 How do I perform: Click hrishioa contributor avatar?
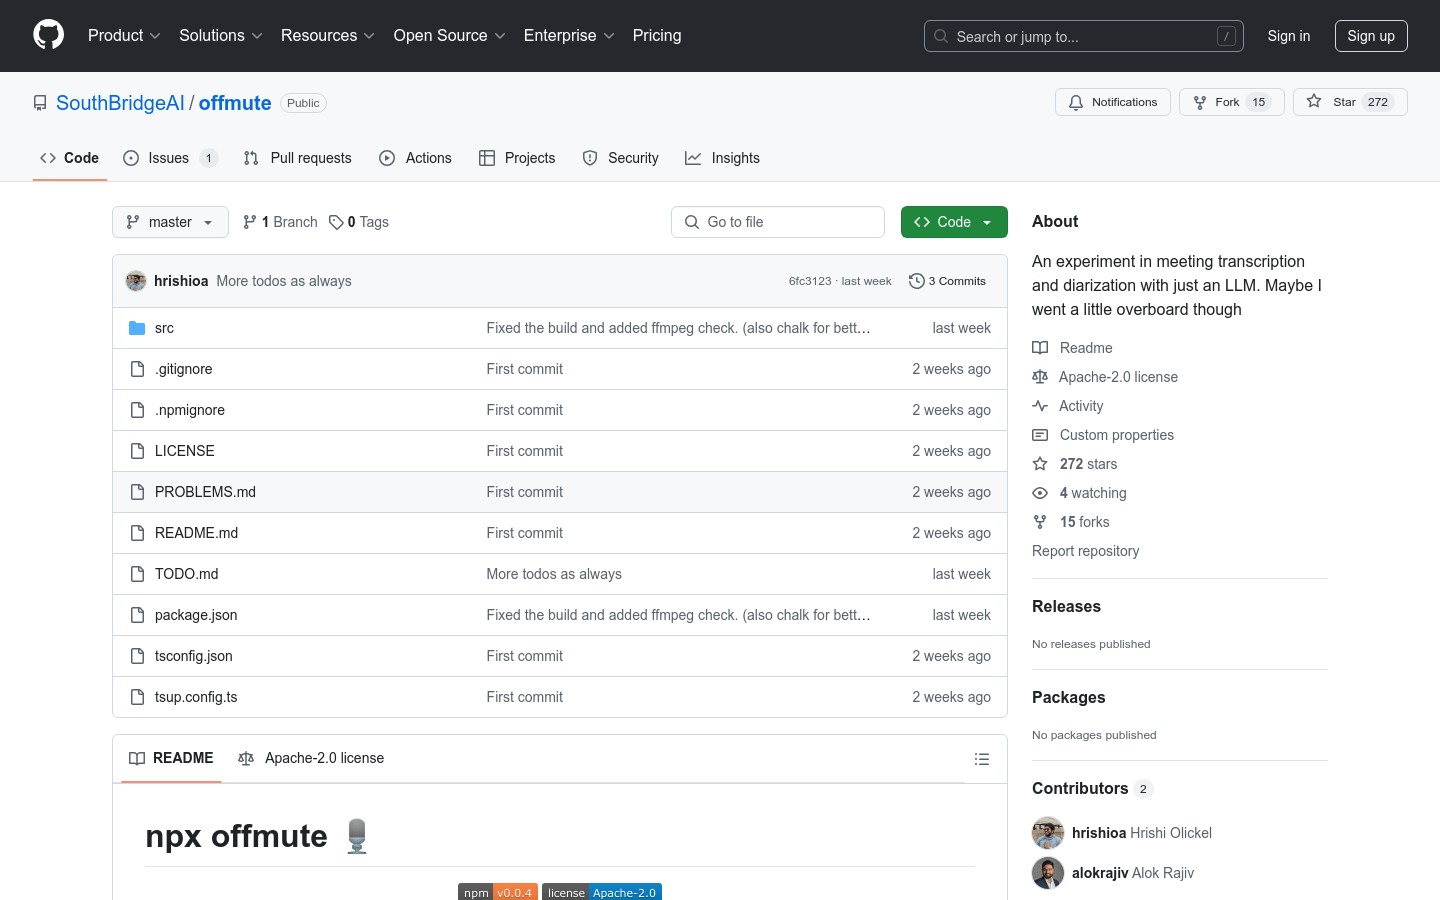pos(1048,833)
